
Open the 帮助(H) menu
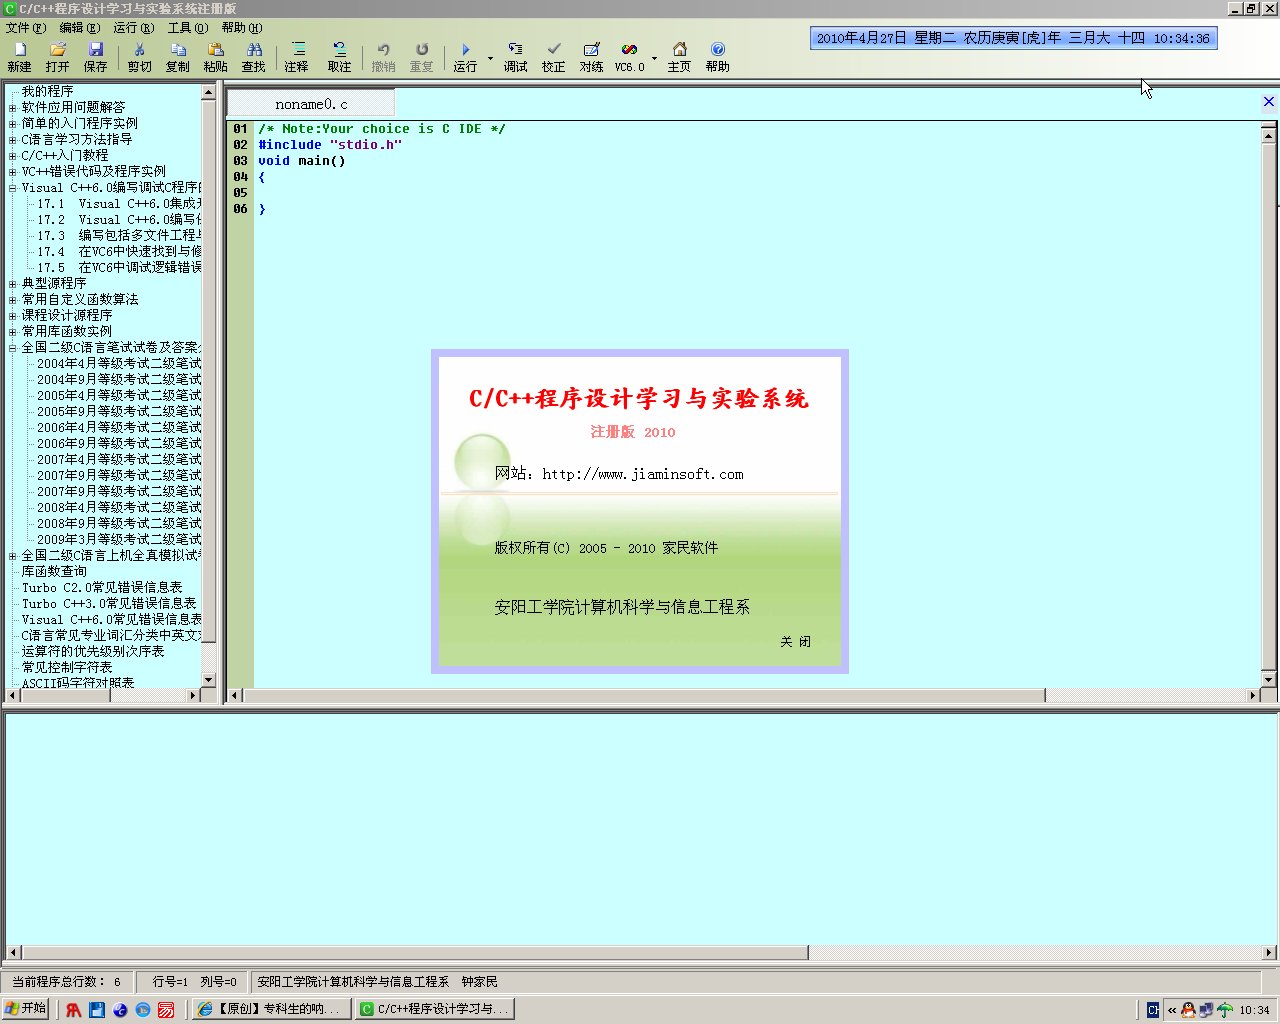click(x=241, y=28)
